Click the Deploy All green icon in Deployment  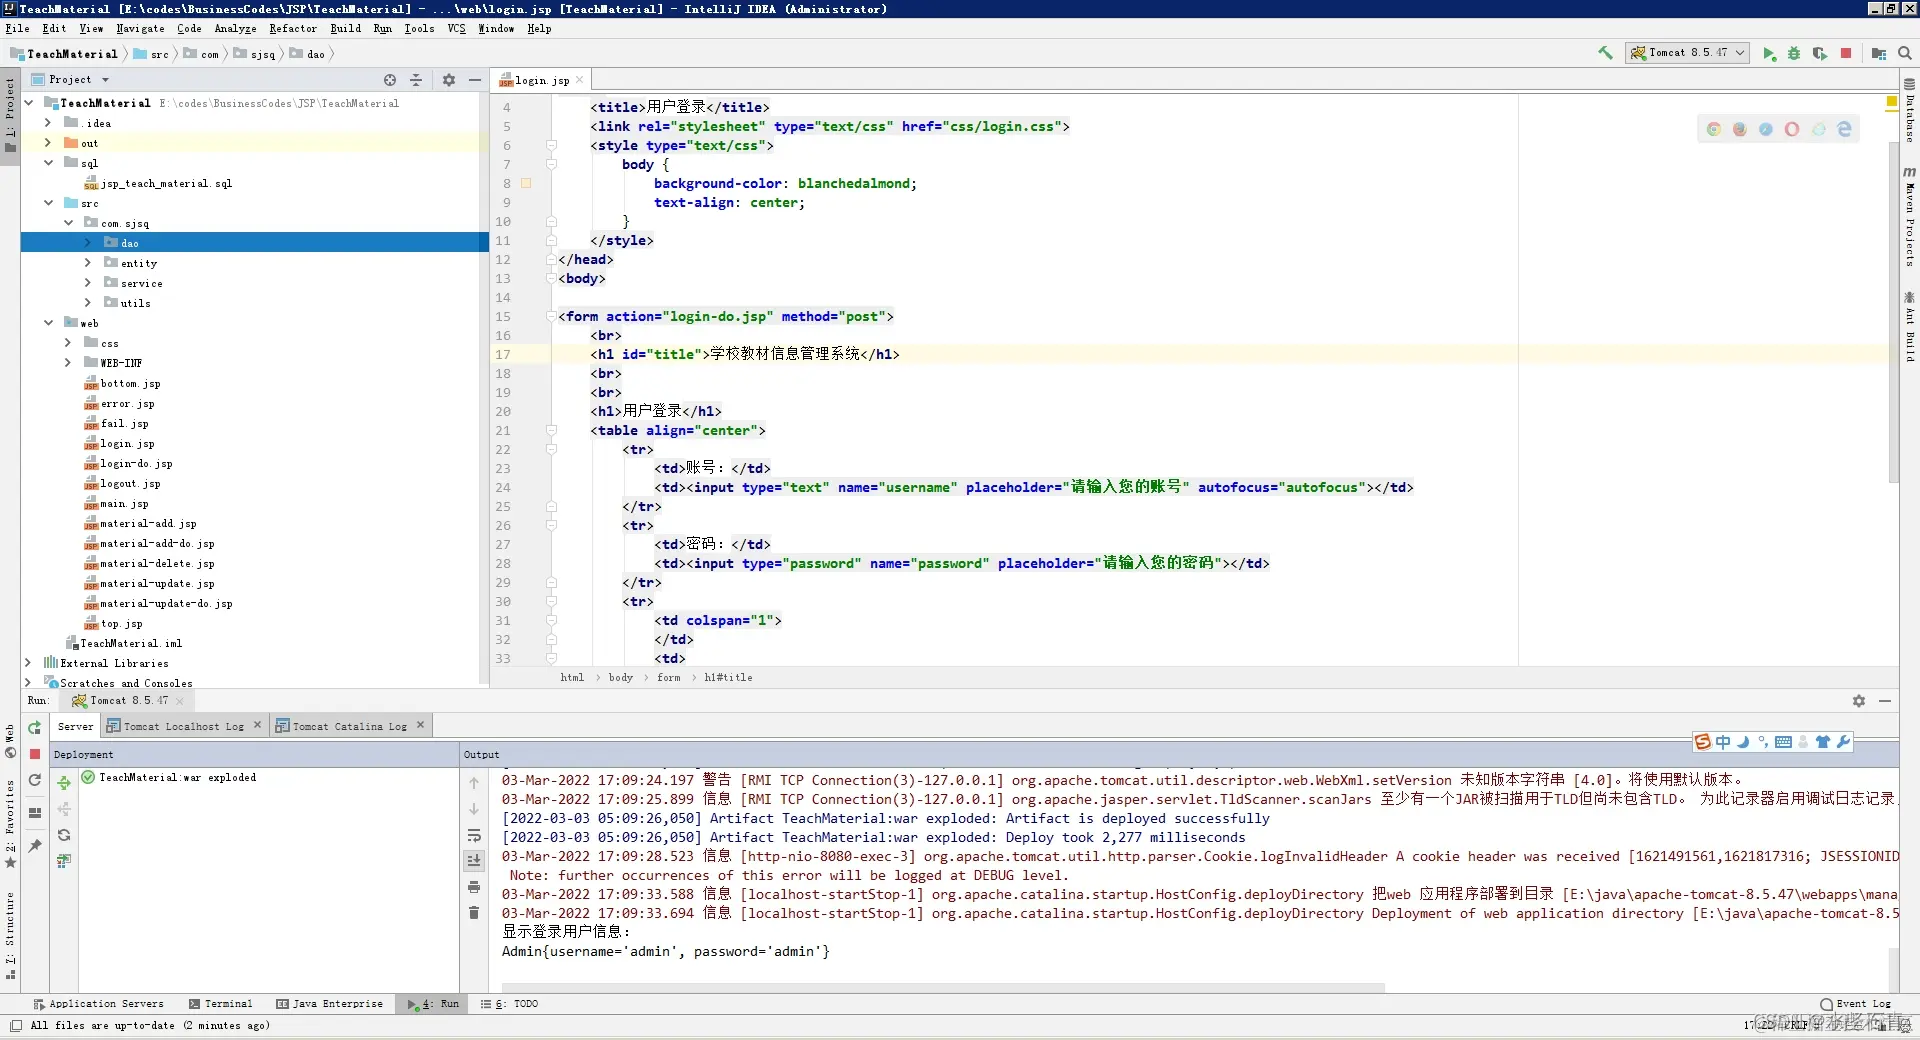click(64, 783)
